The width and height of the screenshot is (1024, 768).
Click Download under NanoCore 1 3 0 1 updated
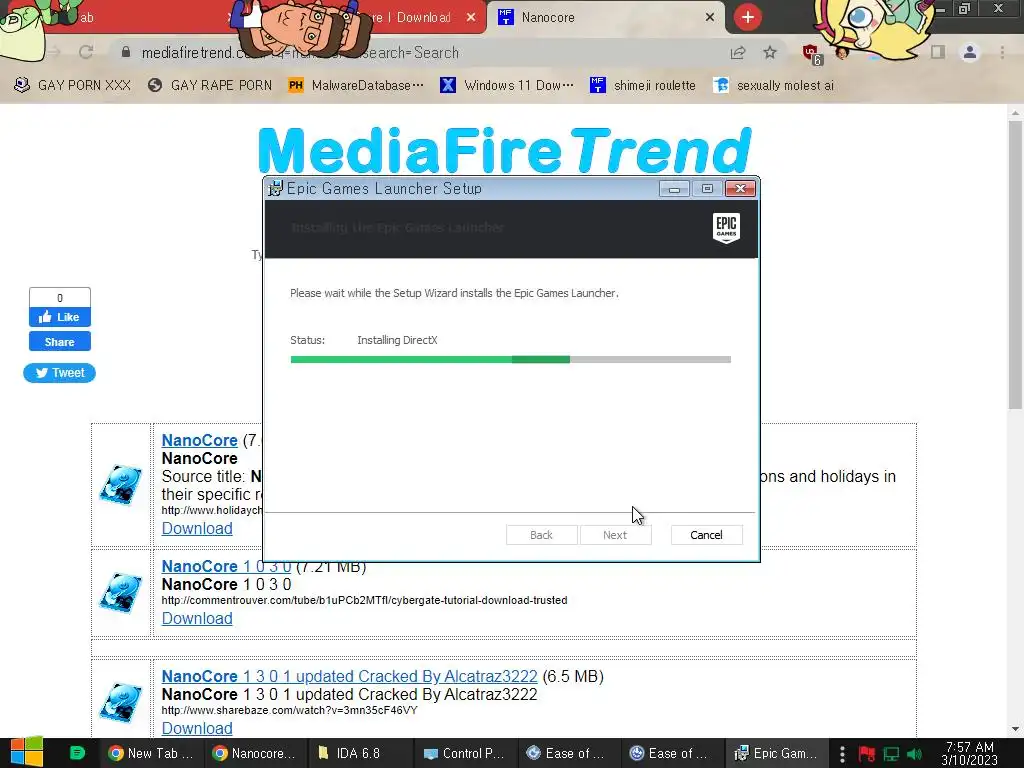[x=197, y=728]
